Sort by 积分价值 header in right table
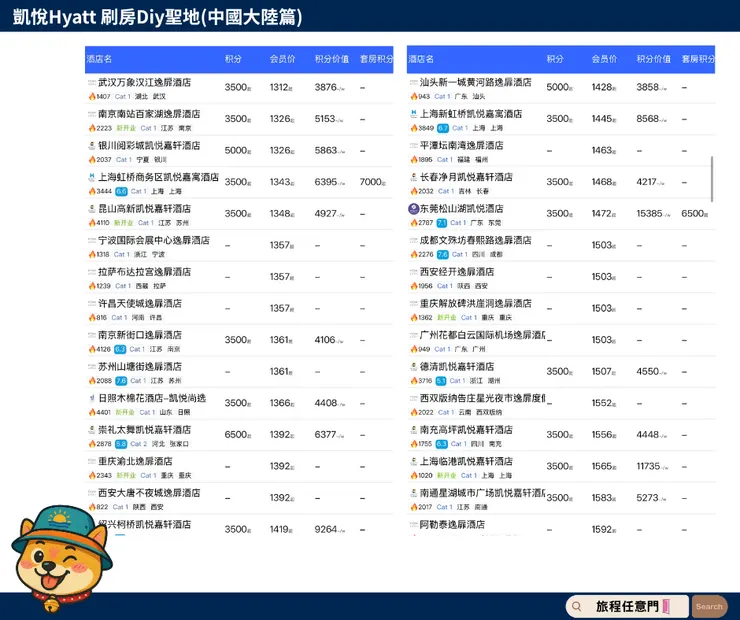 click(654, 59)
